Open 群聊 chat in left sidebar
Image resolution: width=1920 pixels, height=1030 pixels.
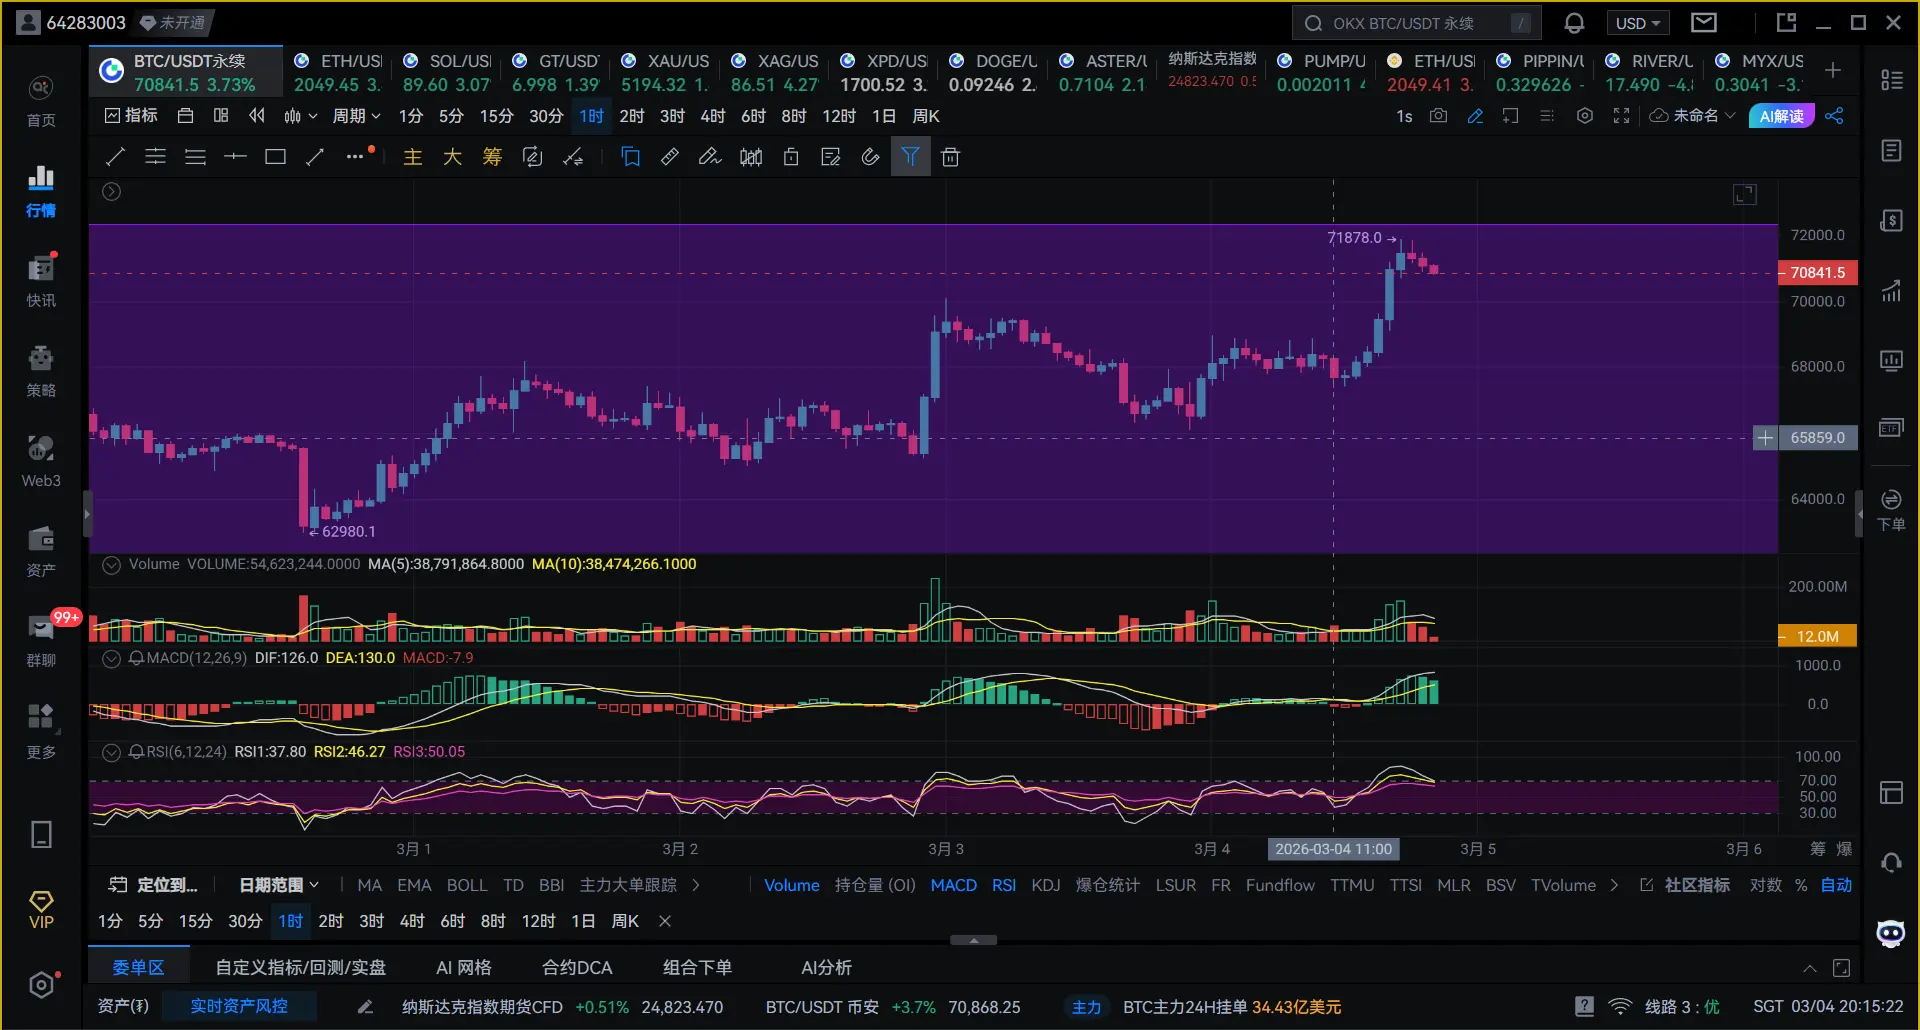coord(41,638)
